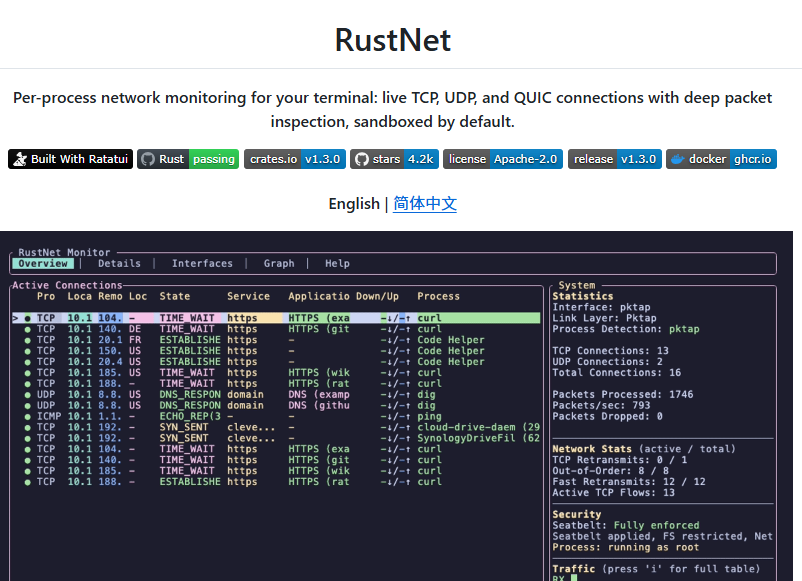Click 'TCP Connections: 13' statistic
The width and height of the screenshot is (802, 581).
click(610, 351)
